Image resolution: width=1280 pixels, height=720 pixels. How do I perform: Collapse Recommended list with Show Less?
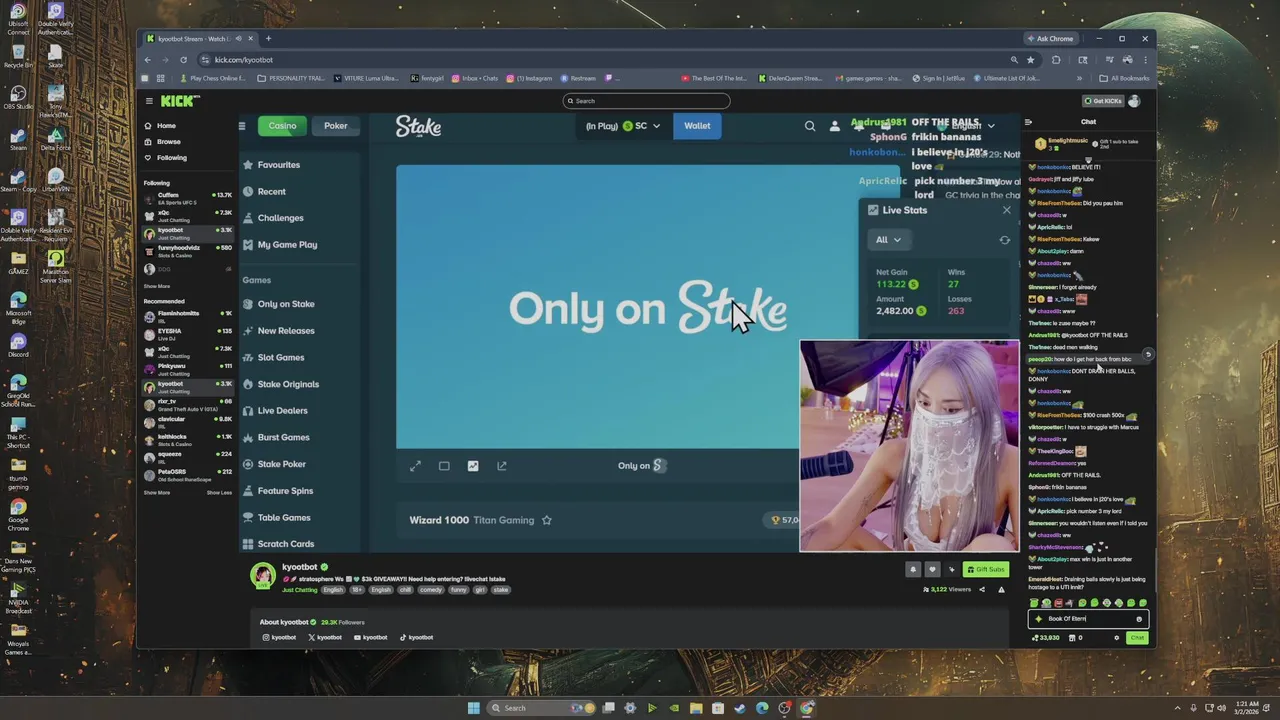click(219, 493)
